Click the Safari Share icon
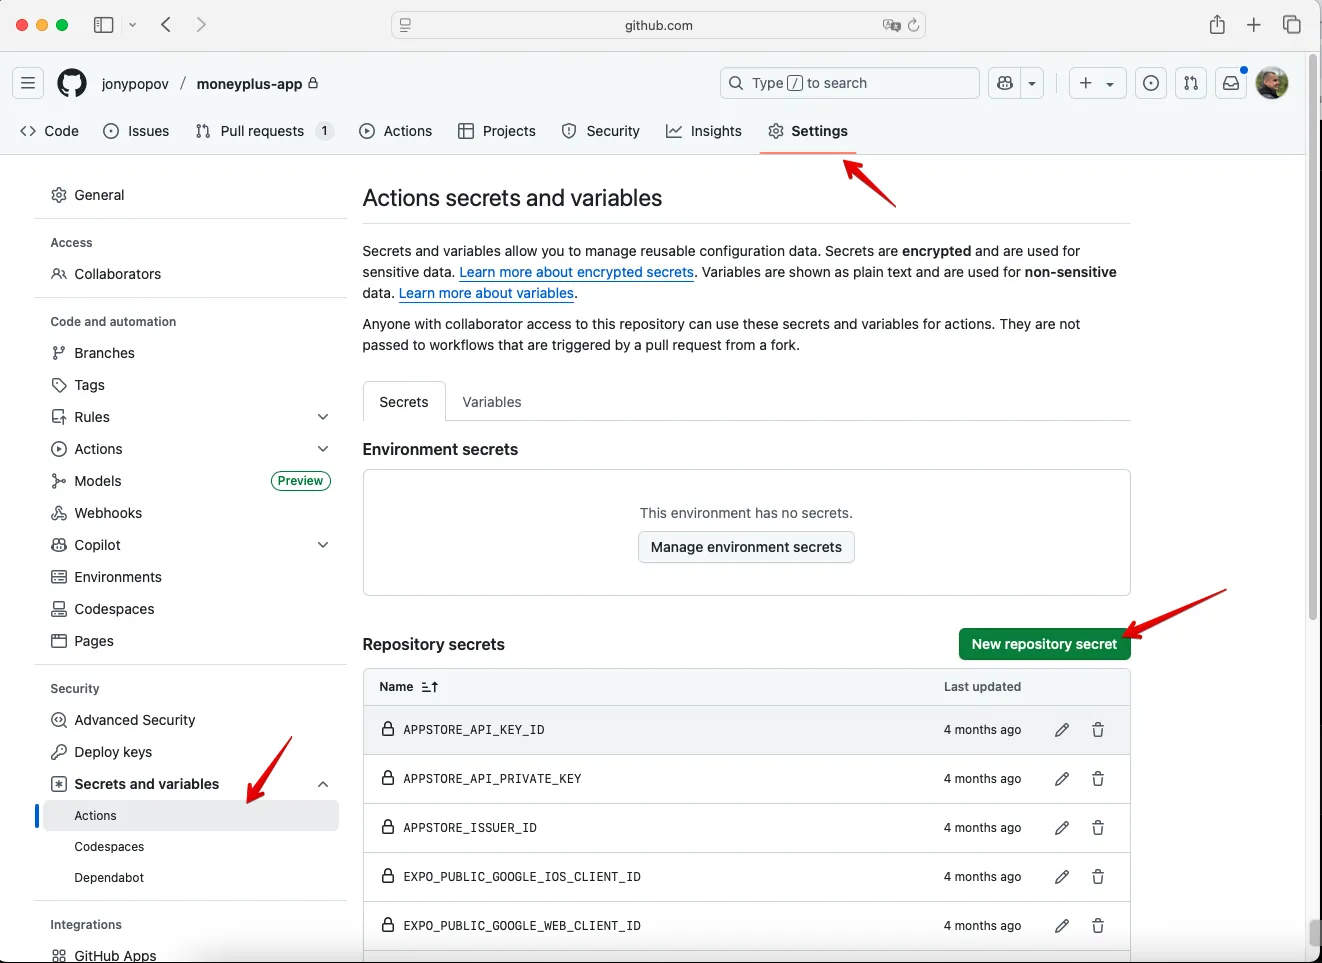 click(1217, 25)
